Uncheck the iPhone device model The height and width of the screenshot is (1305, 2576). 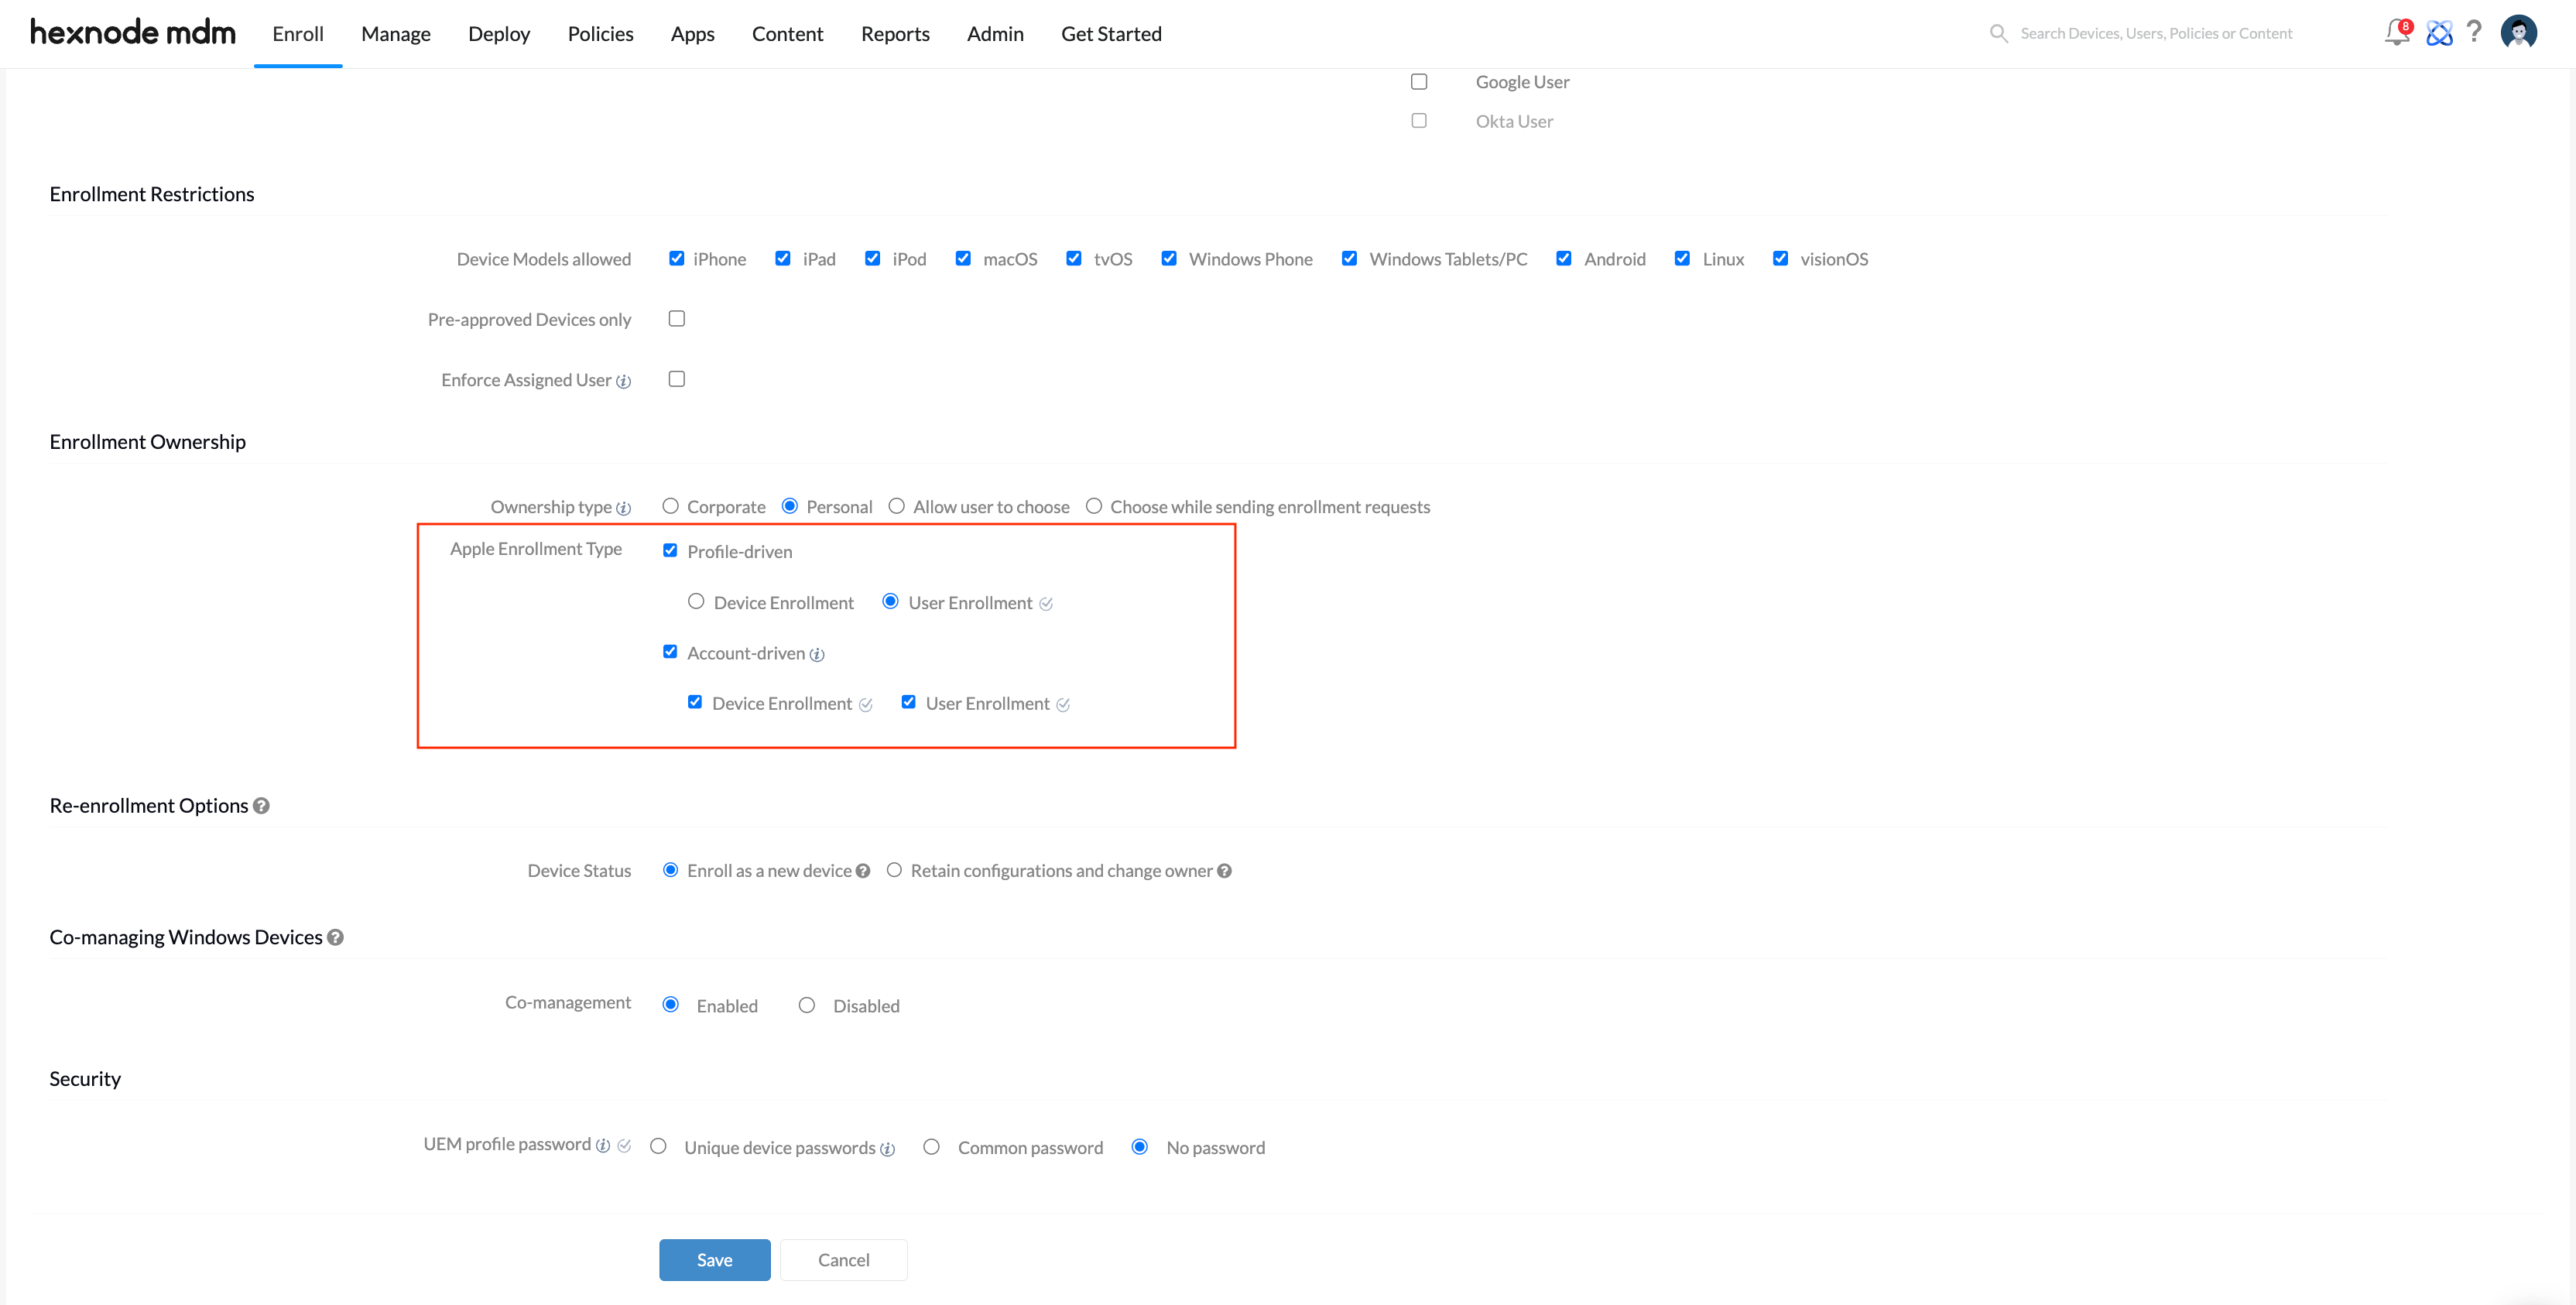[676, 258]
